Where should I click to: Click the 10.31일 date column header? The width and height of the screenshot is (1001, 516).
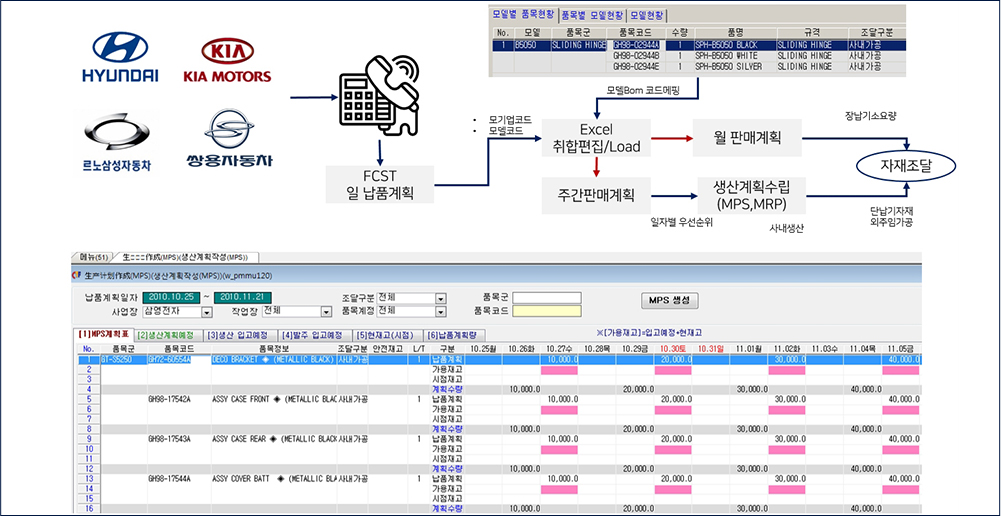[711, 349]
